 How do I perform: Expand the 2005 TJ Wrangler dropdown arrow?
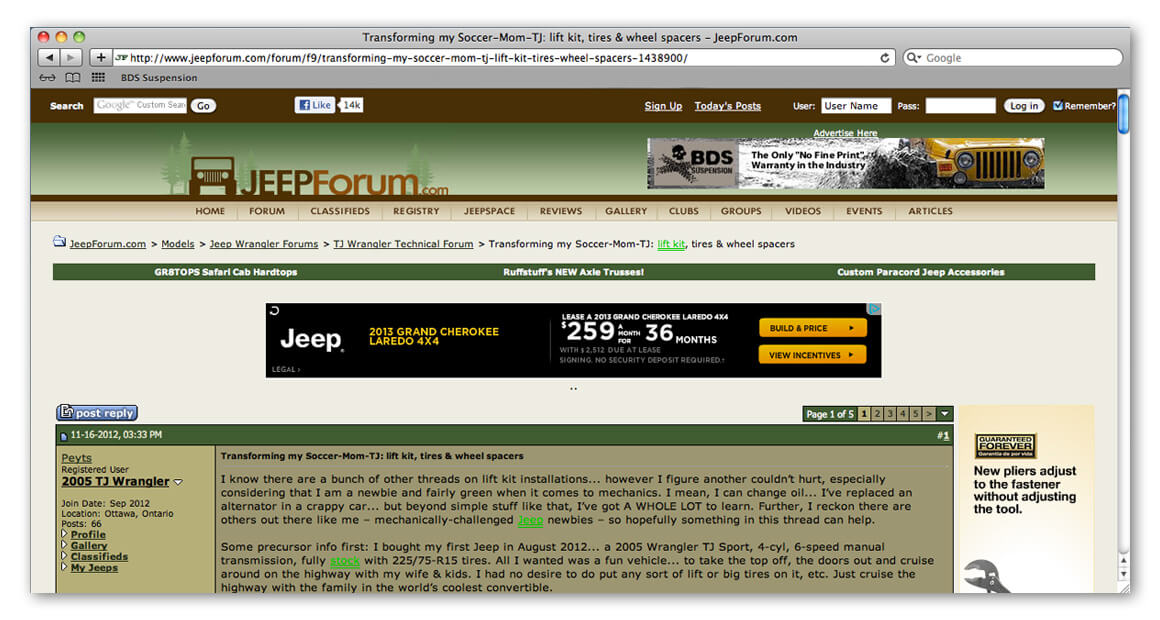[179, 483]
